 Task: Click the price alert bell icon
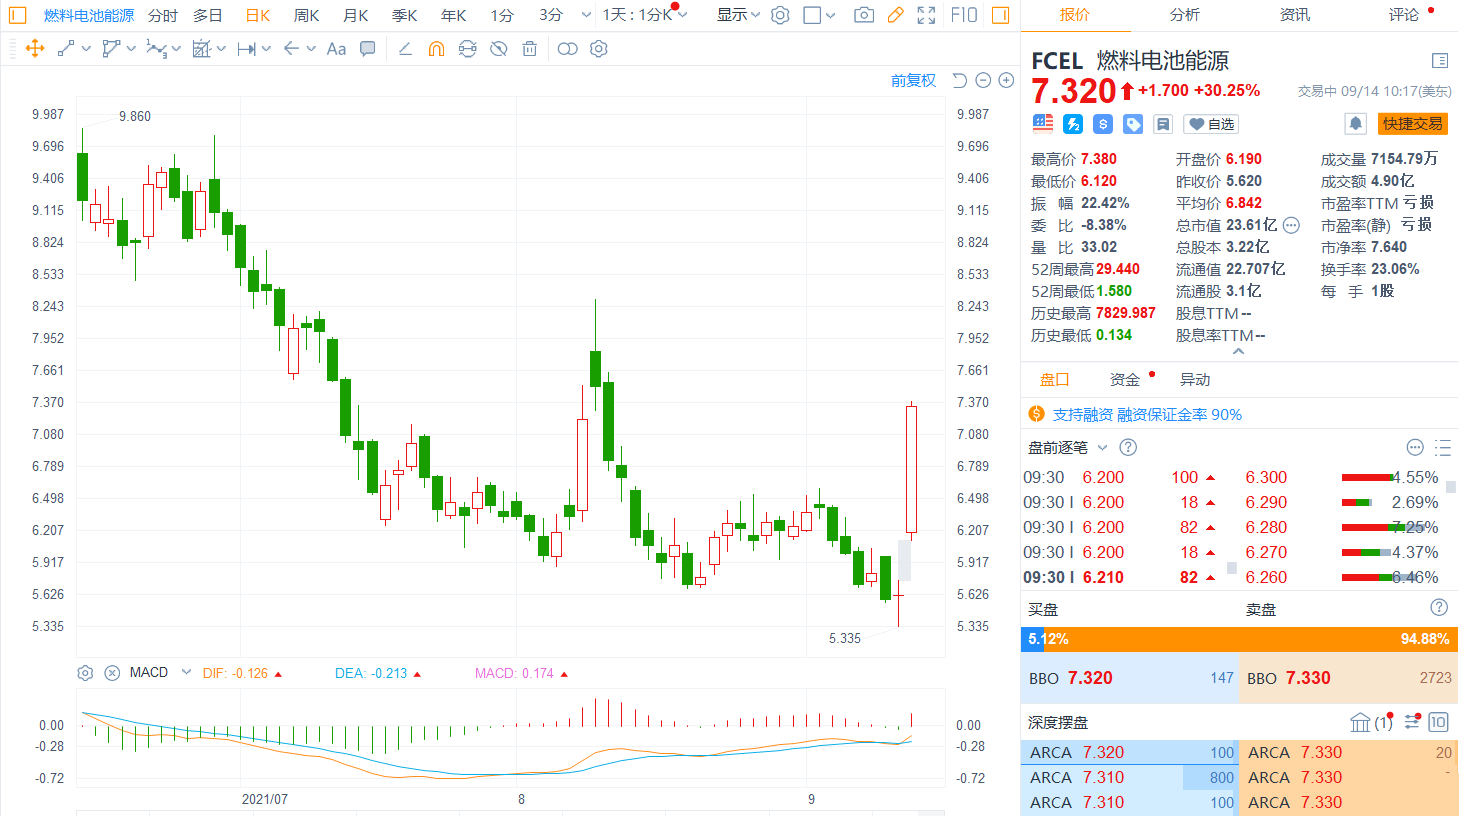[1355, 123]
